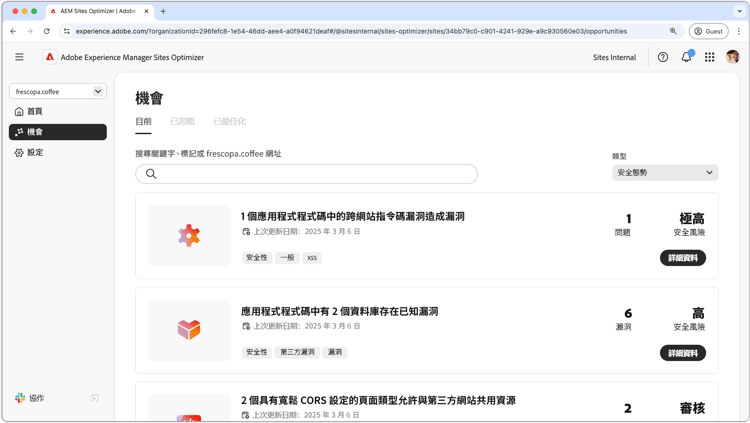Click the 安全性 tag on library card
Viewport: 750px width, 423px height.
[x=257, y=353]
